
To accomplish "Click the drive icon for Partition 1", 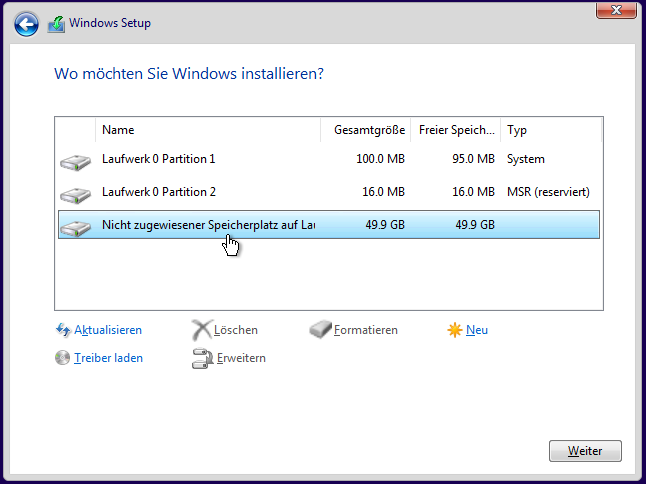I will tap(75, 162).
